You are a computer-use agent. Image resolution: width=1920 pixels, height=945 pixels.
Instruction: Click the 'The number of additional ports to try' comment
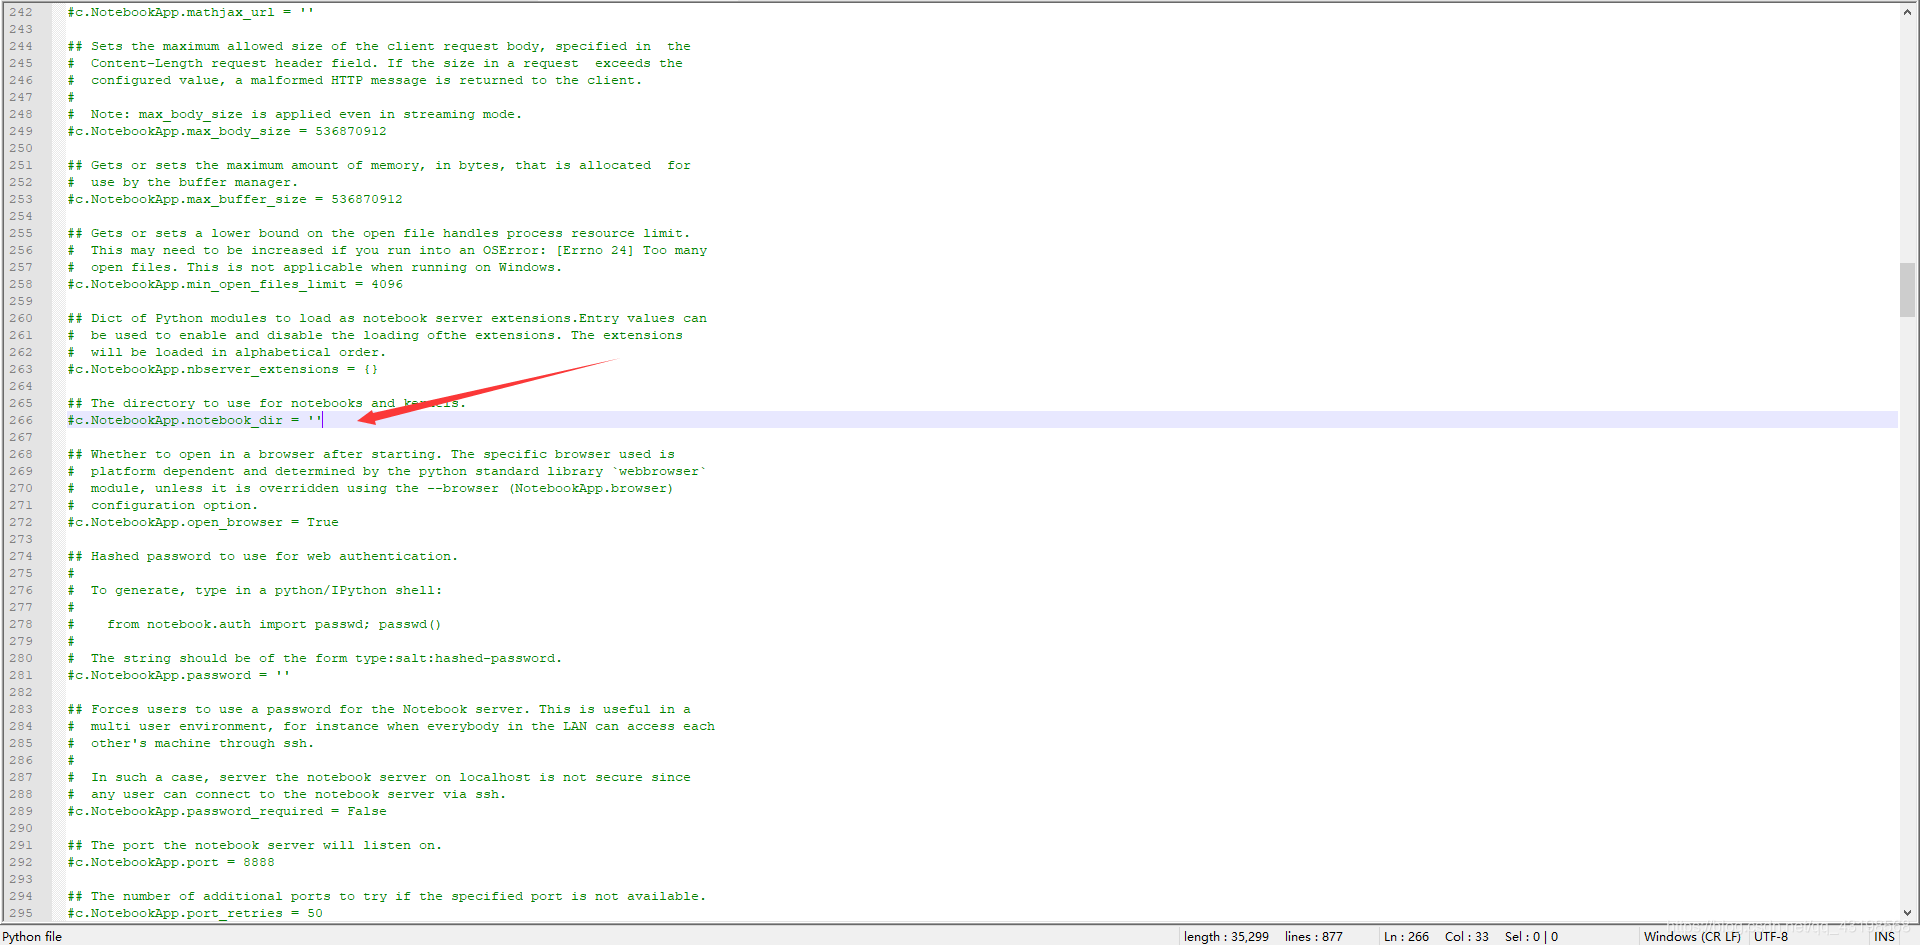tap(387, 896)
